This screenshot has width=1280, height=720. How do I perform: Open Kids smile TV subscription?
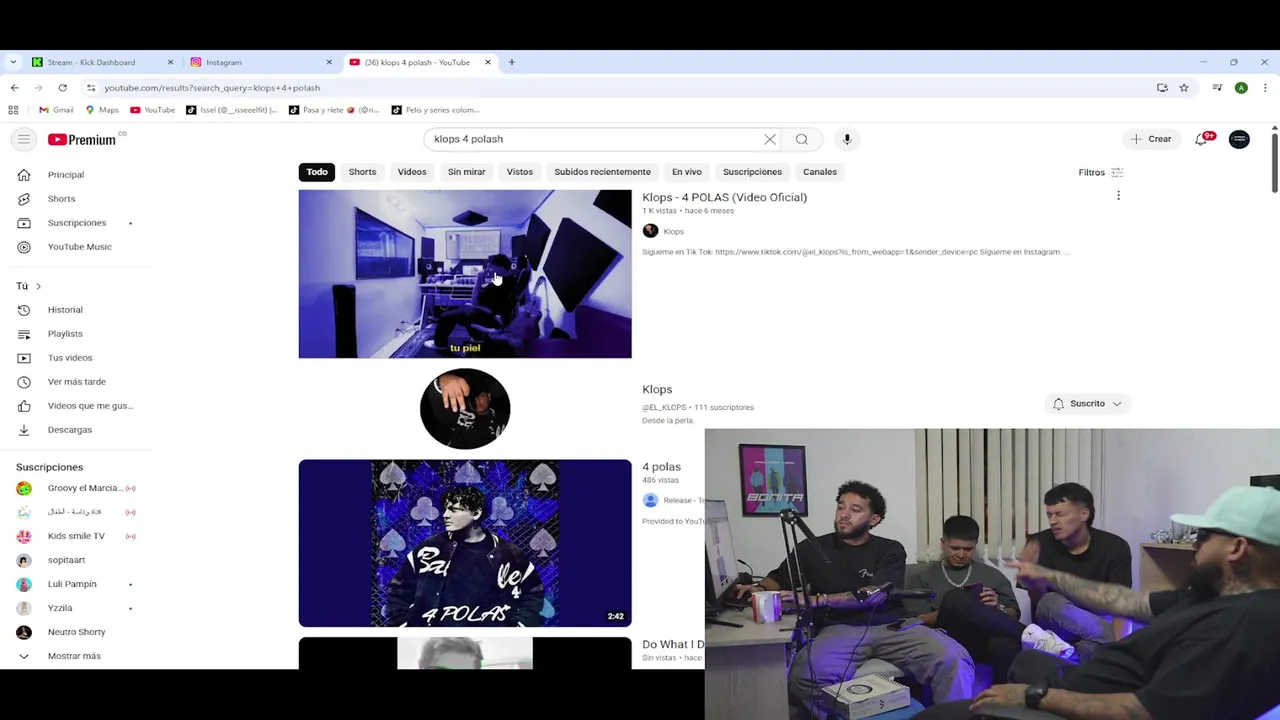(76, 536)
